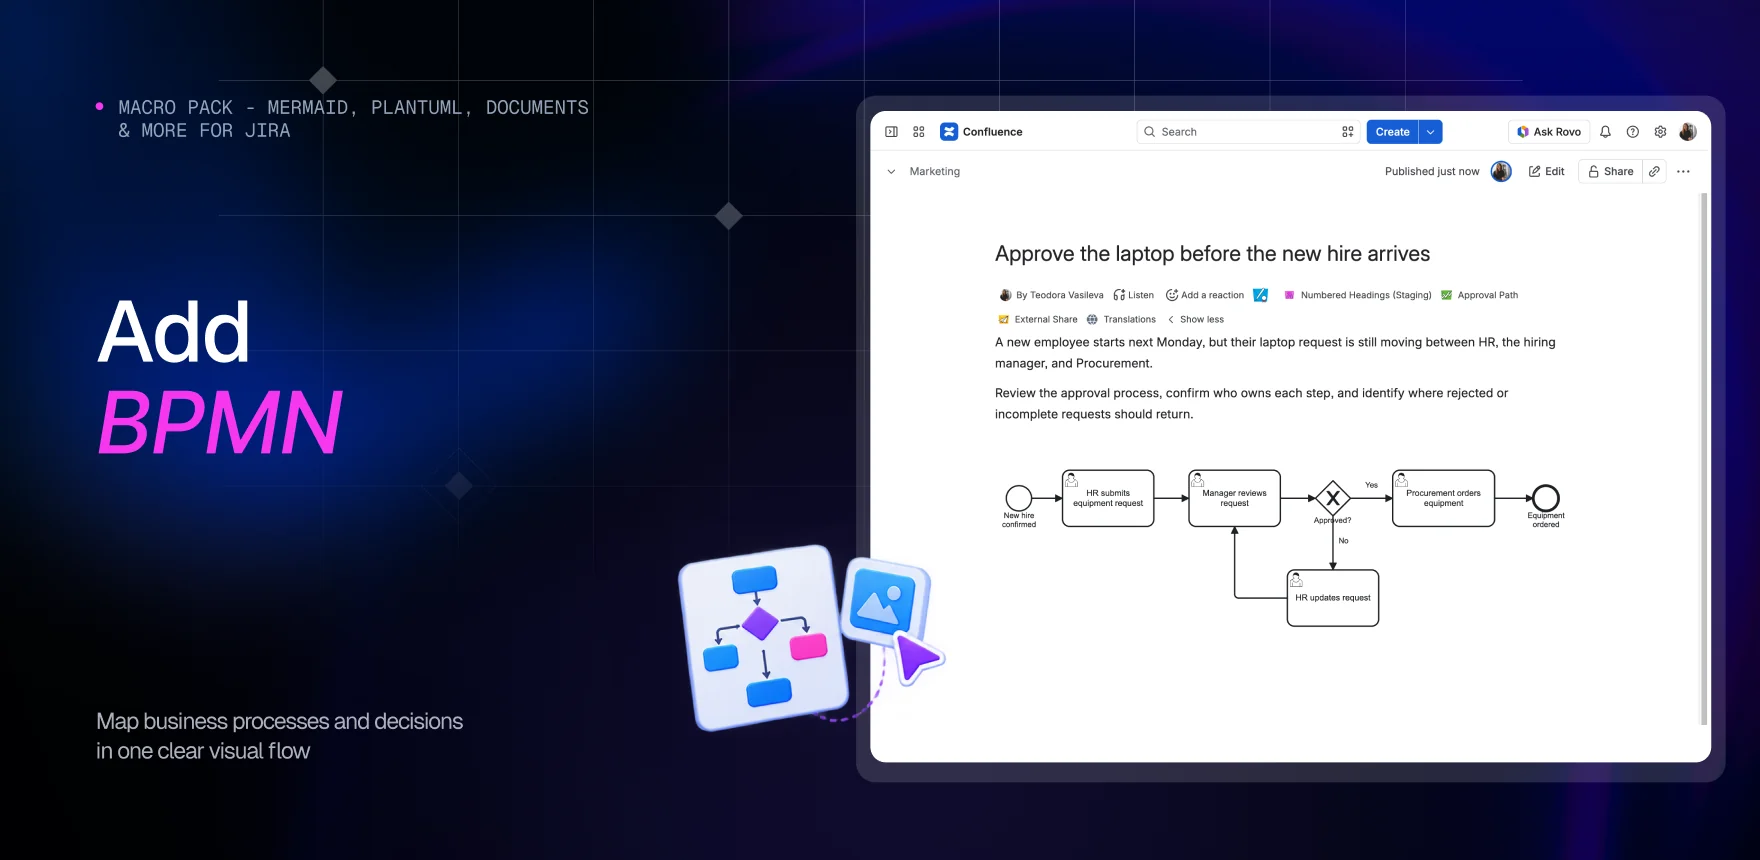Open the more actions ellipsis menu

coord(1684,172)
